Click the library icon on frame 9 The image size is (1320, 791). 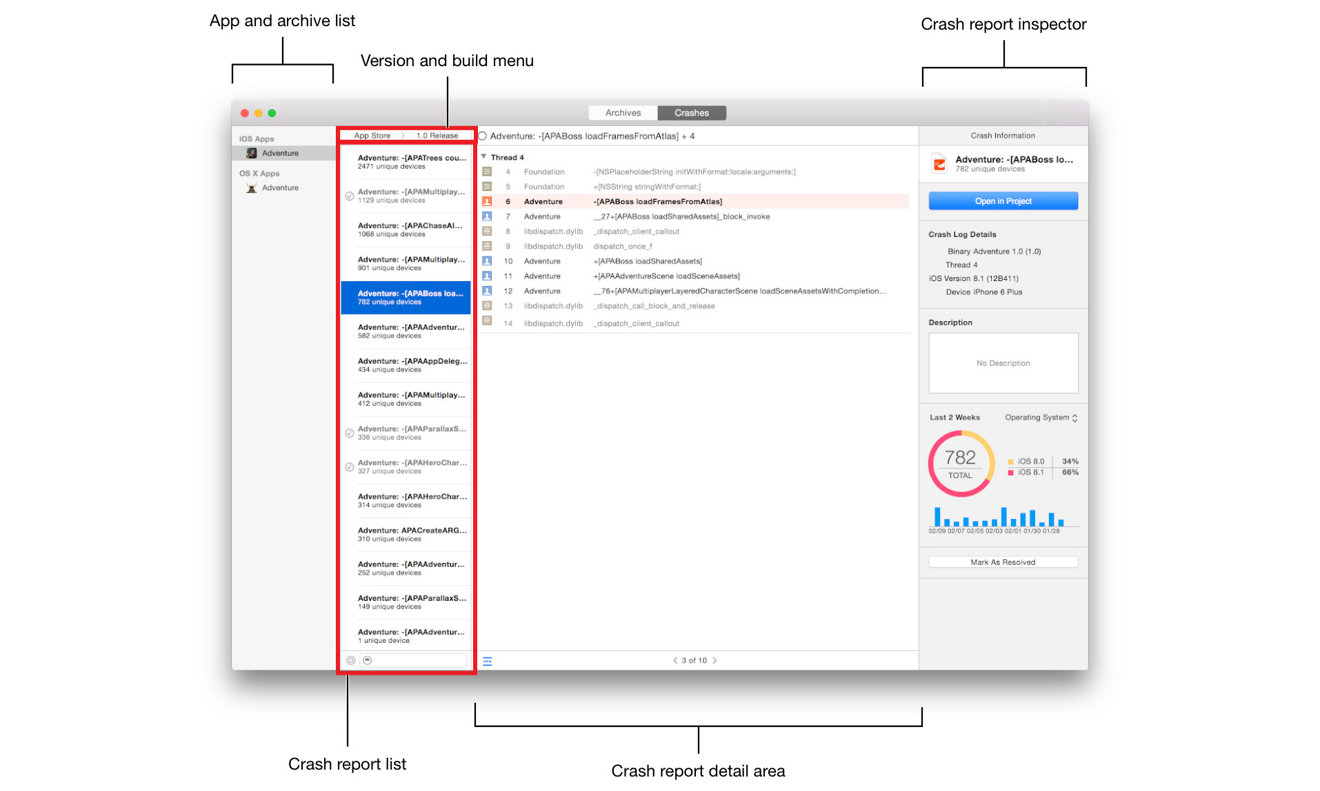click(487, 246)
